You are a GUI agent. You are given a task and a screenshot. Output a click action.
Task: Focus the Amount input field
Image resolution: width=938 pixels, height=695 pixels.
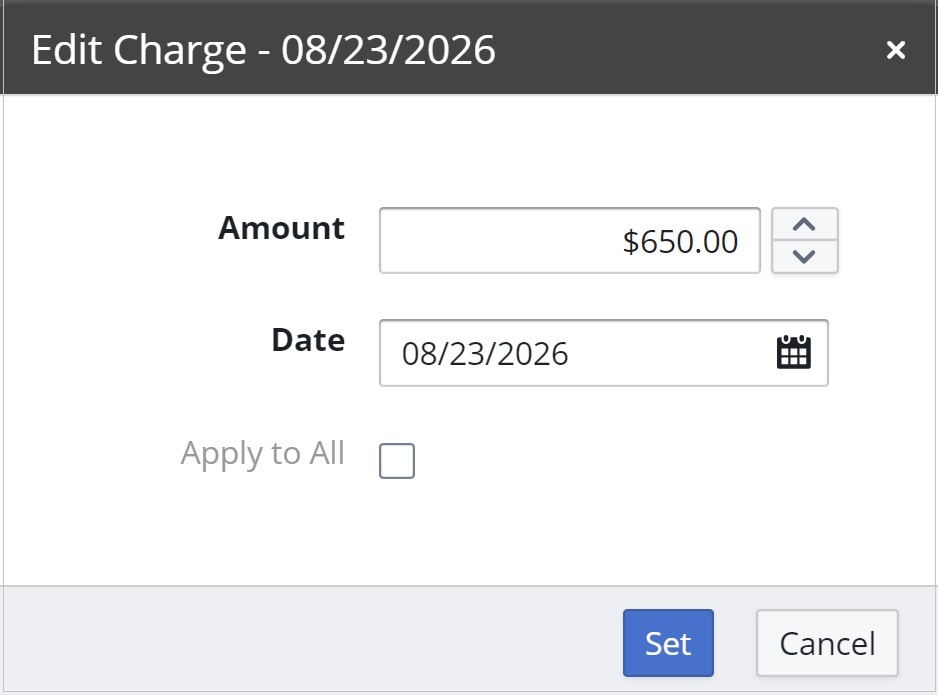570,240
